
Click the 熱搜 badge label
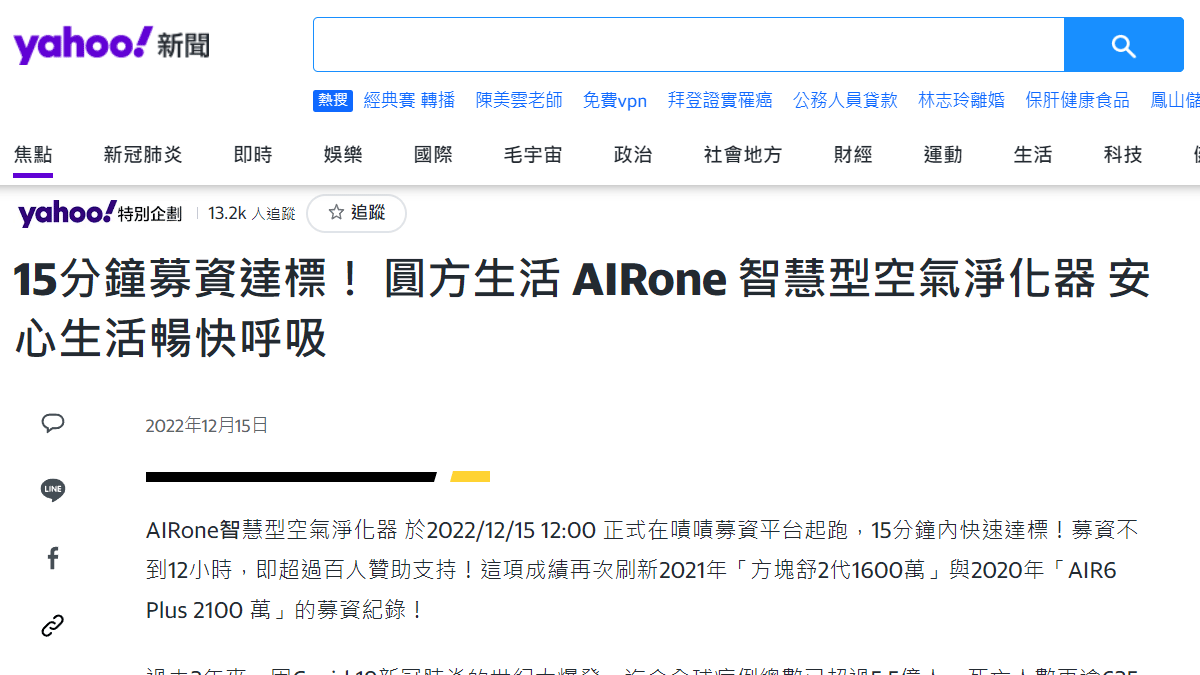click(333, 100)
